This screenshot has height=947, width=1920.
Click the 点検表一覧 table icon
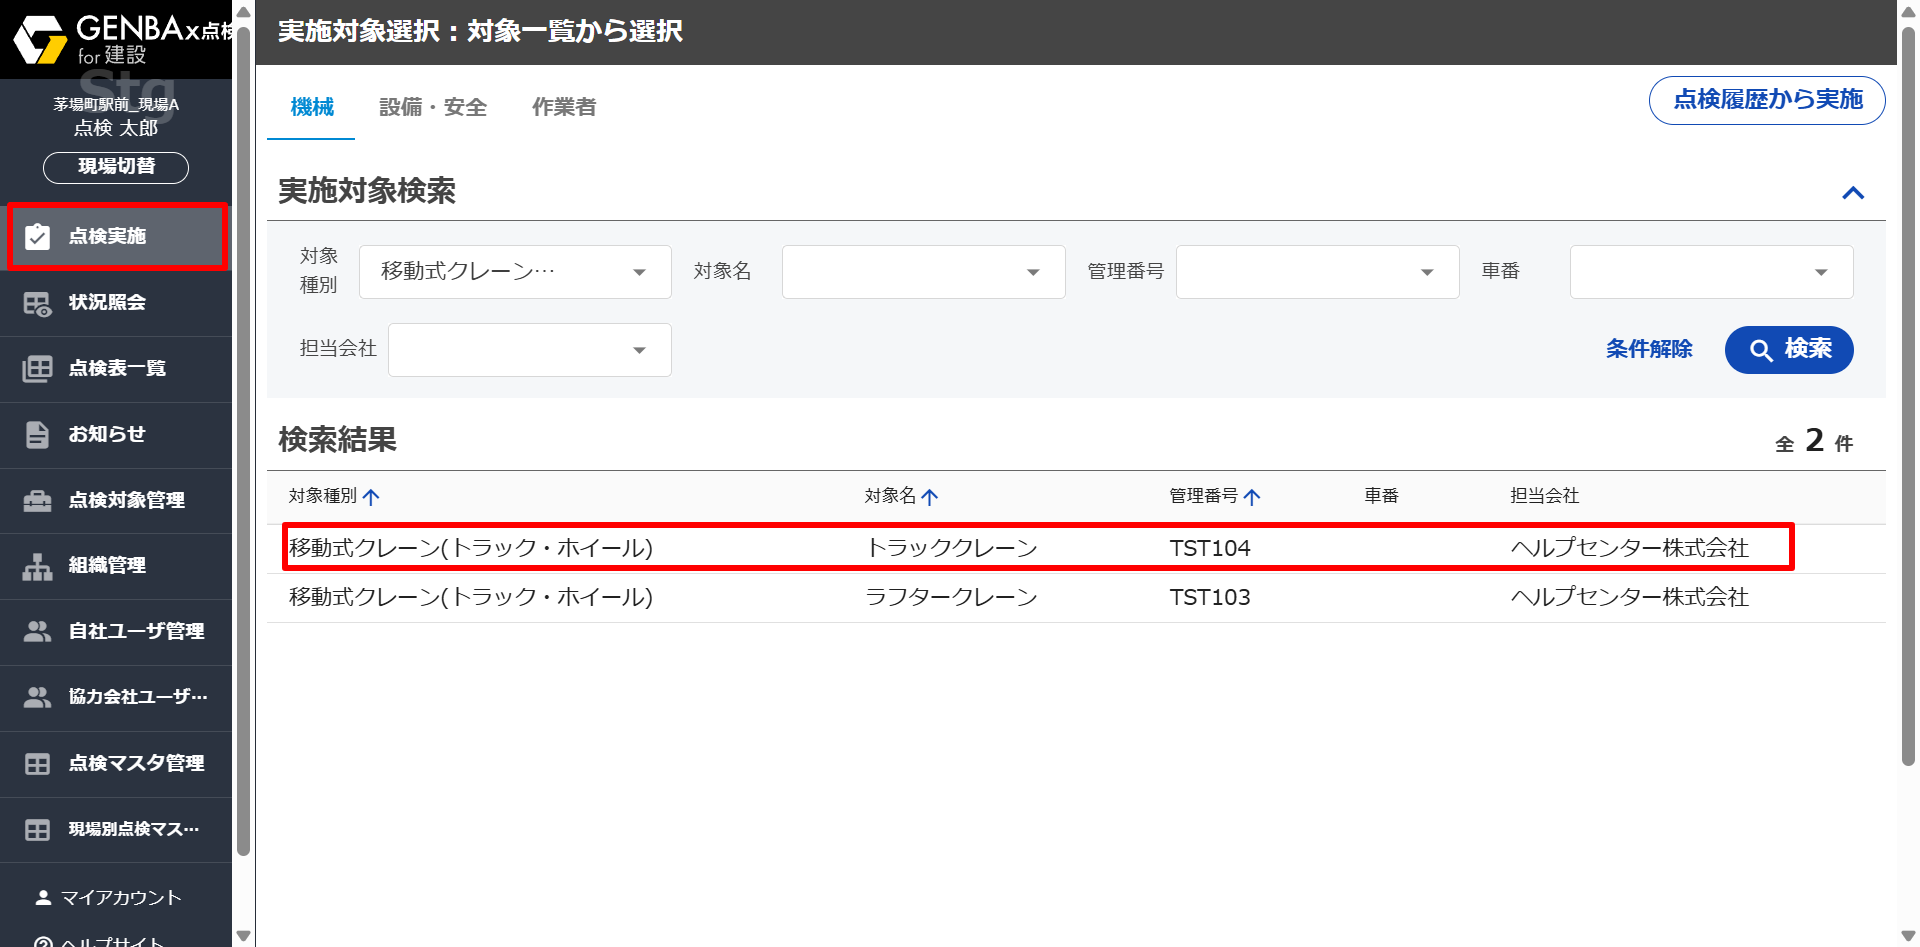38,369
